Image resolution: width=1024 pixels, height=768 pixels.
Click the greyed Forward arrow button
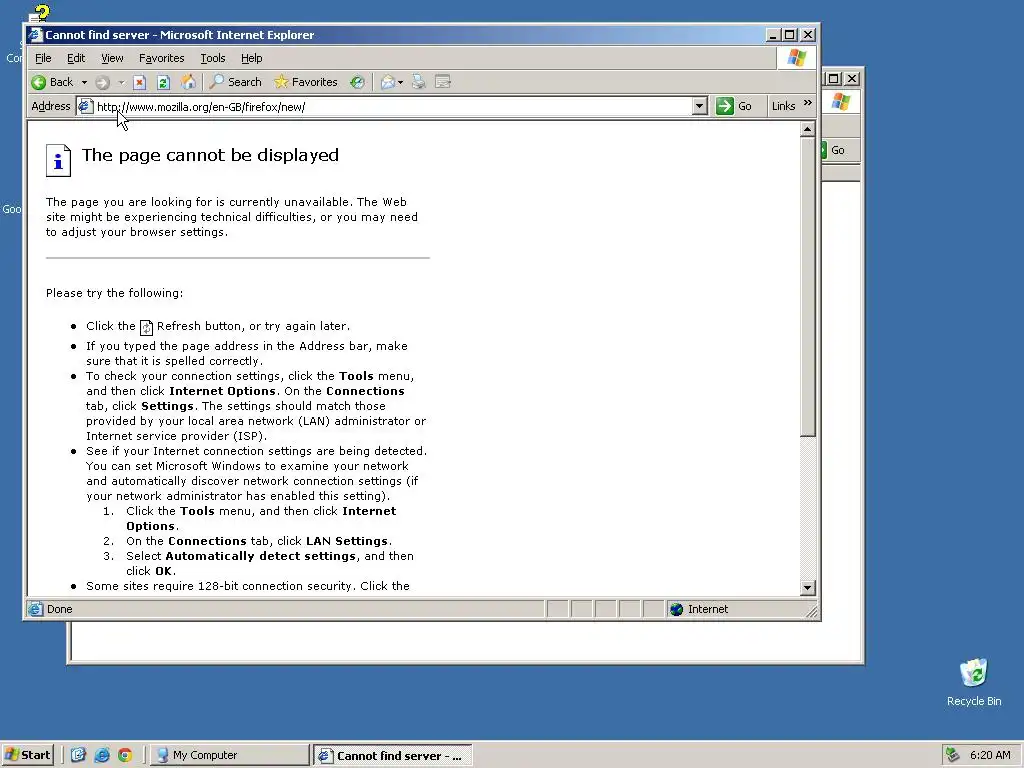pos(102,82)
